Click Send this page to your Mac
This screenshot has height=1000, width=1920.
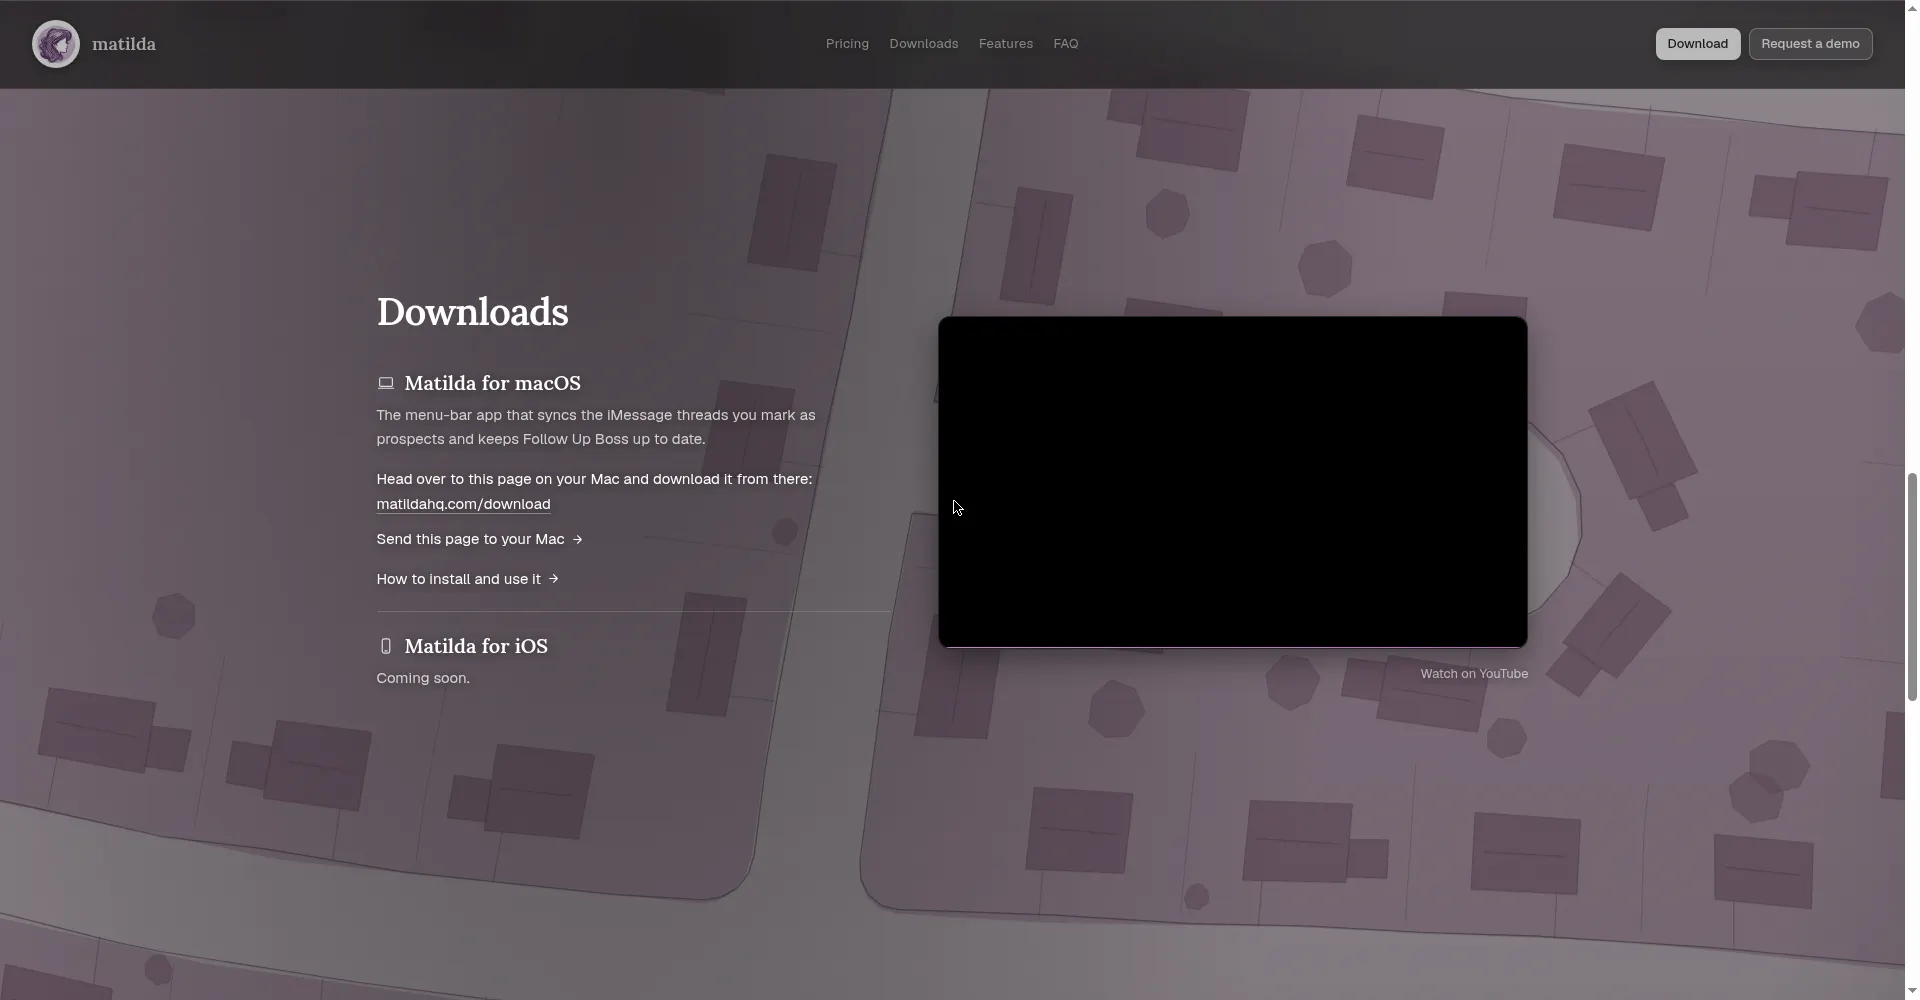(x=480, y=539)
